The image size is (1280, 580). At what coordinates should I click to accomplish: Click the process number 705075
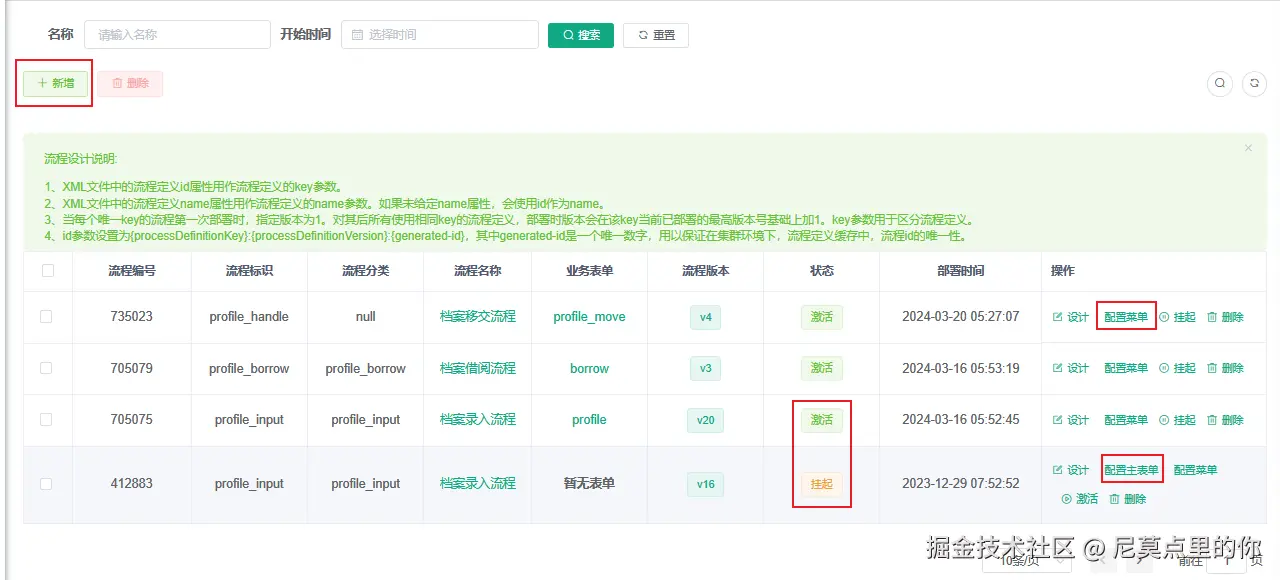(131, 420)
